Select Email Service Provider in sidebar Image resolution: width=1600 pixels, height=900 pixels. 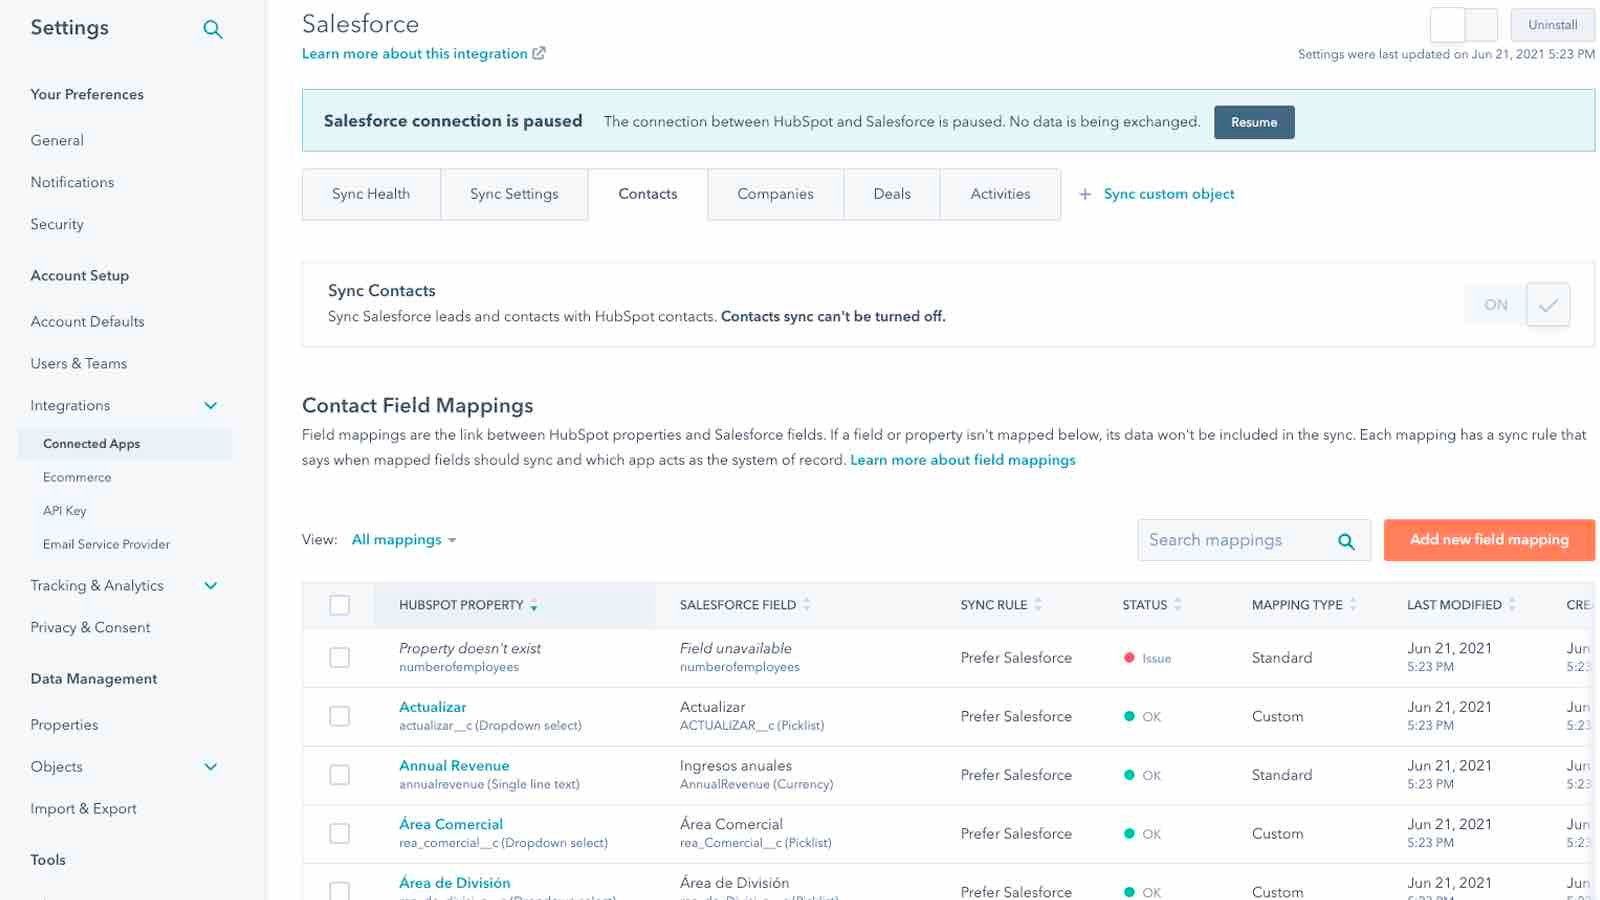click(x=106, y=545)
